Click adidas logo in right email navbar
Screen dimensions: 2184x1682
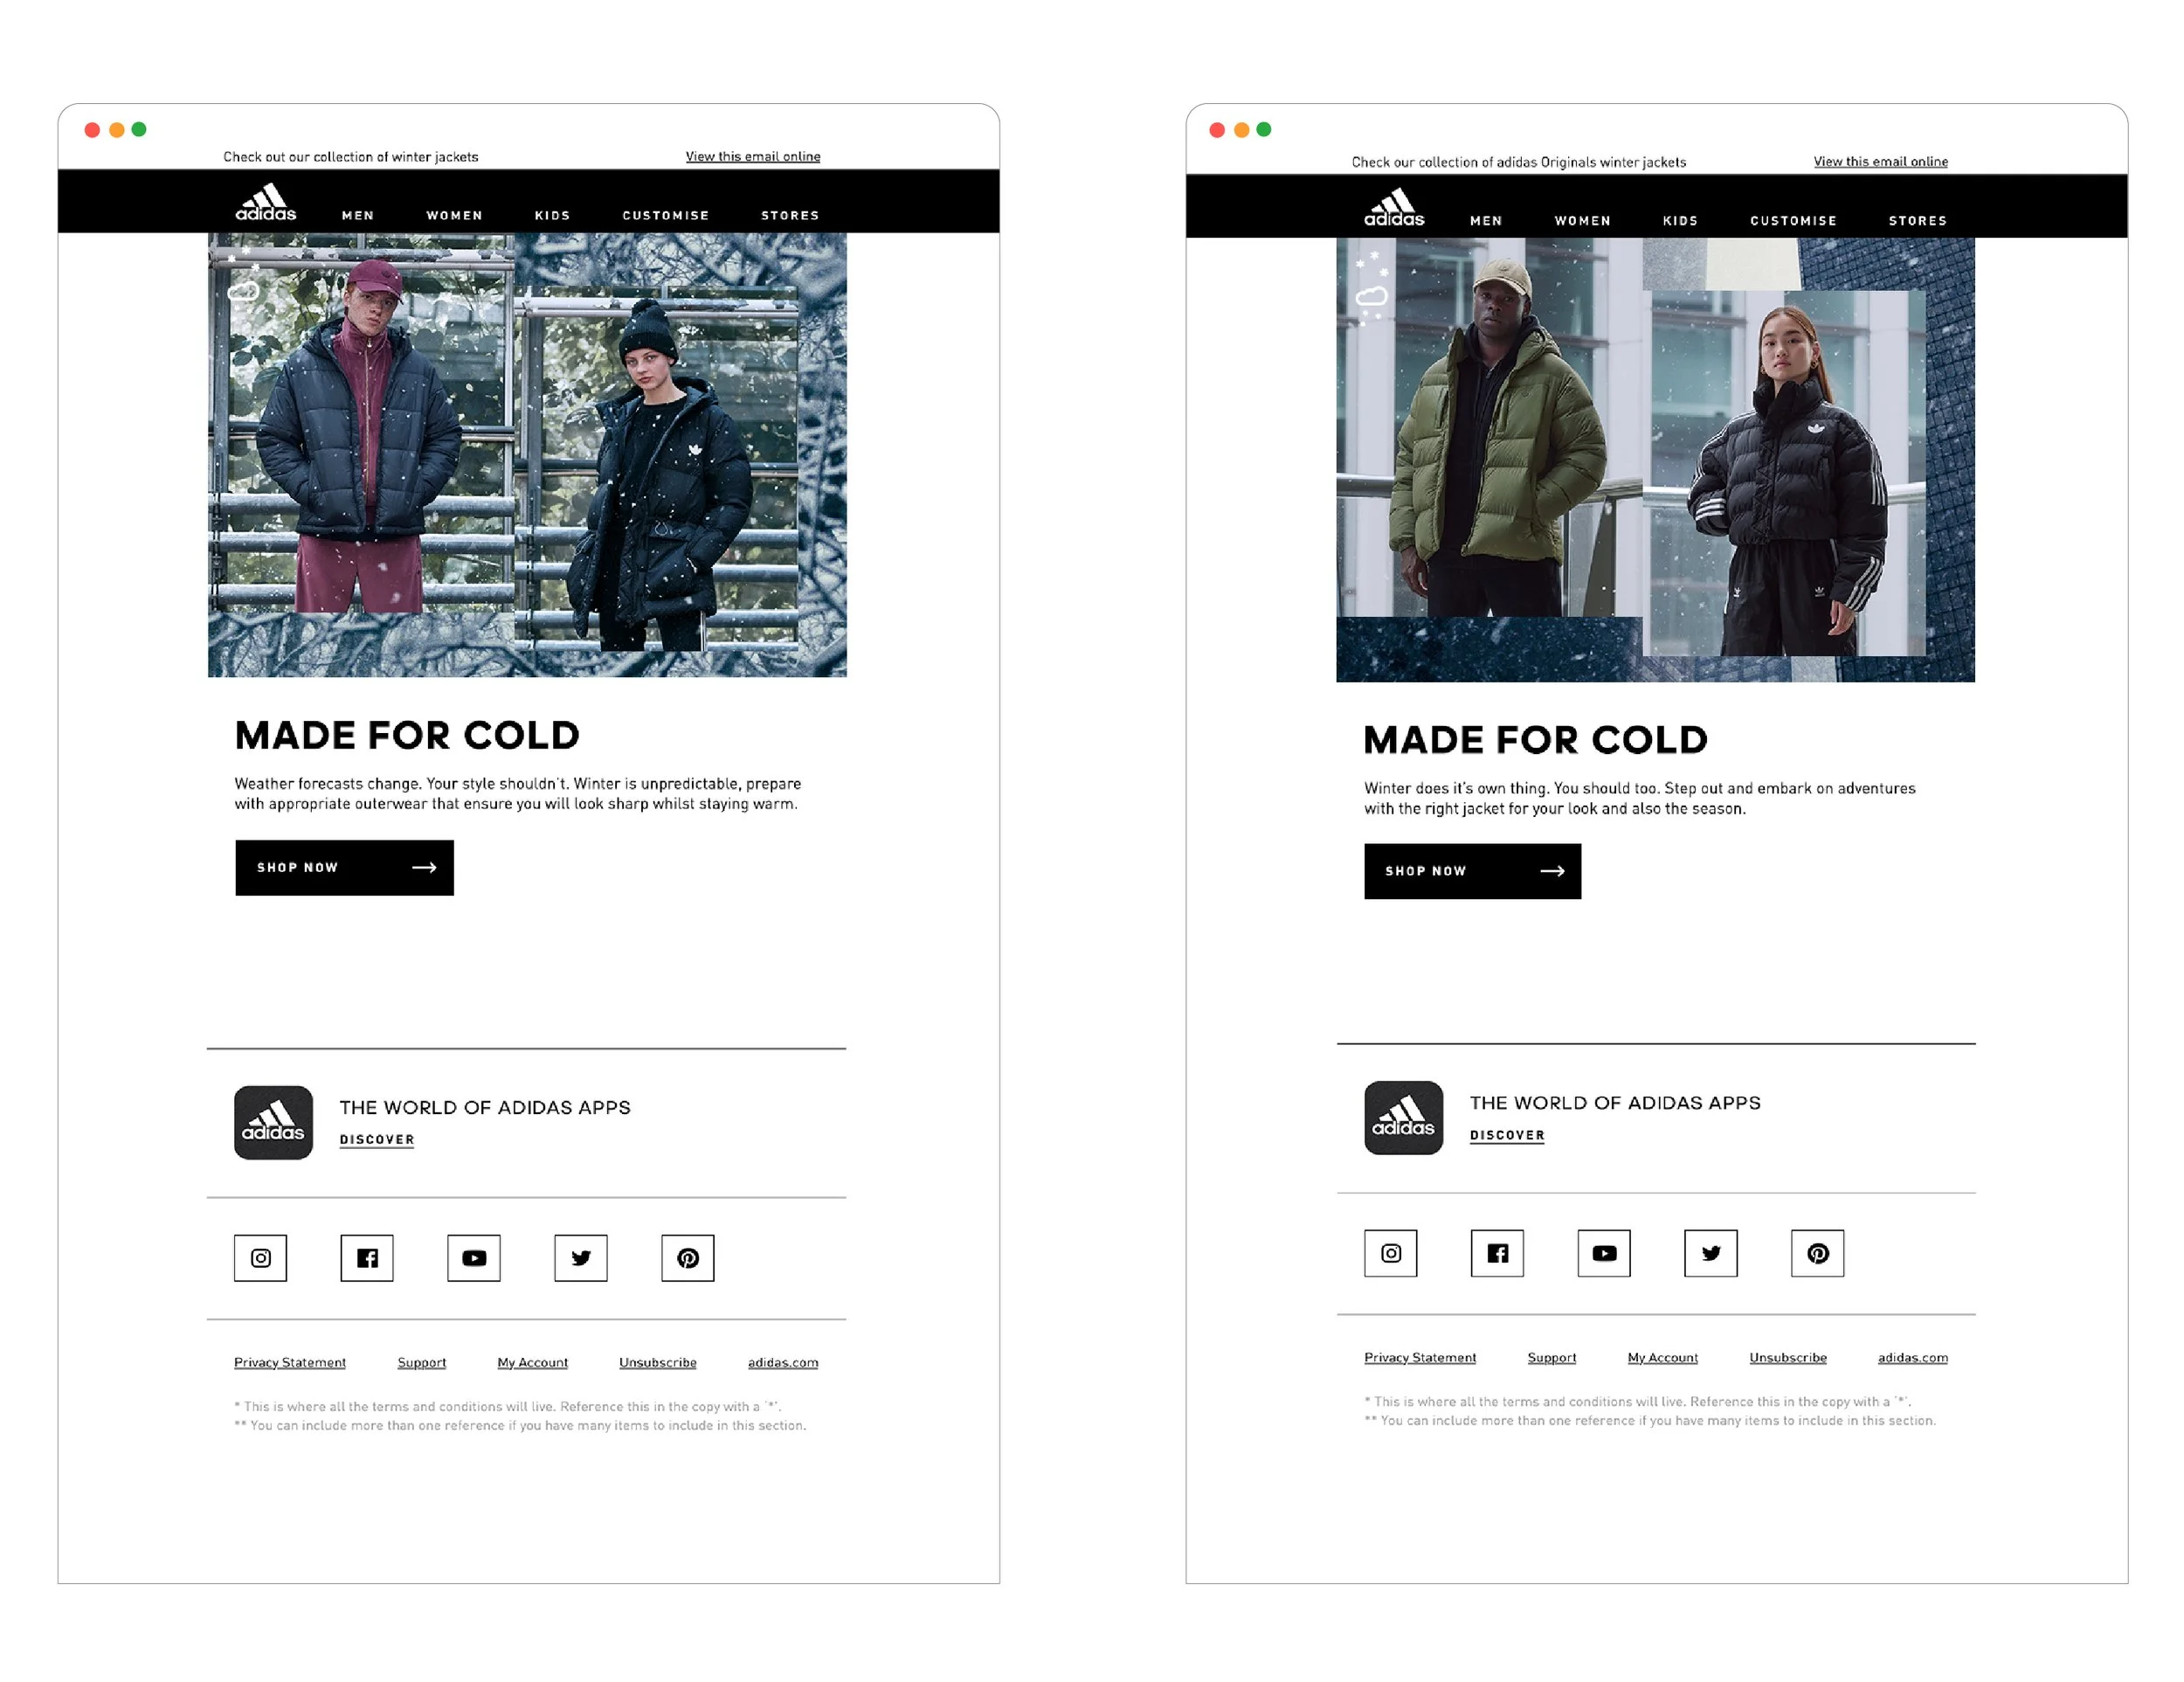tap(1394, 207)
